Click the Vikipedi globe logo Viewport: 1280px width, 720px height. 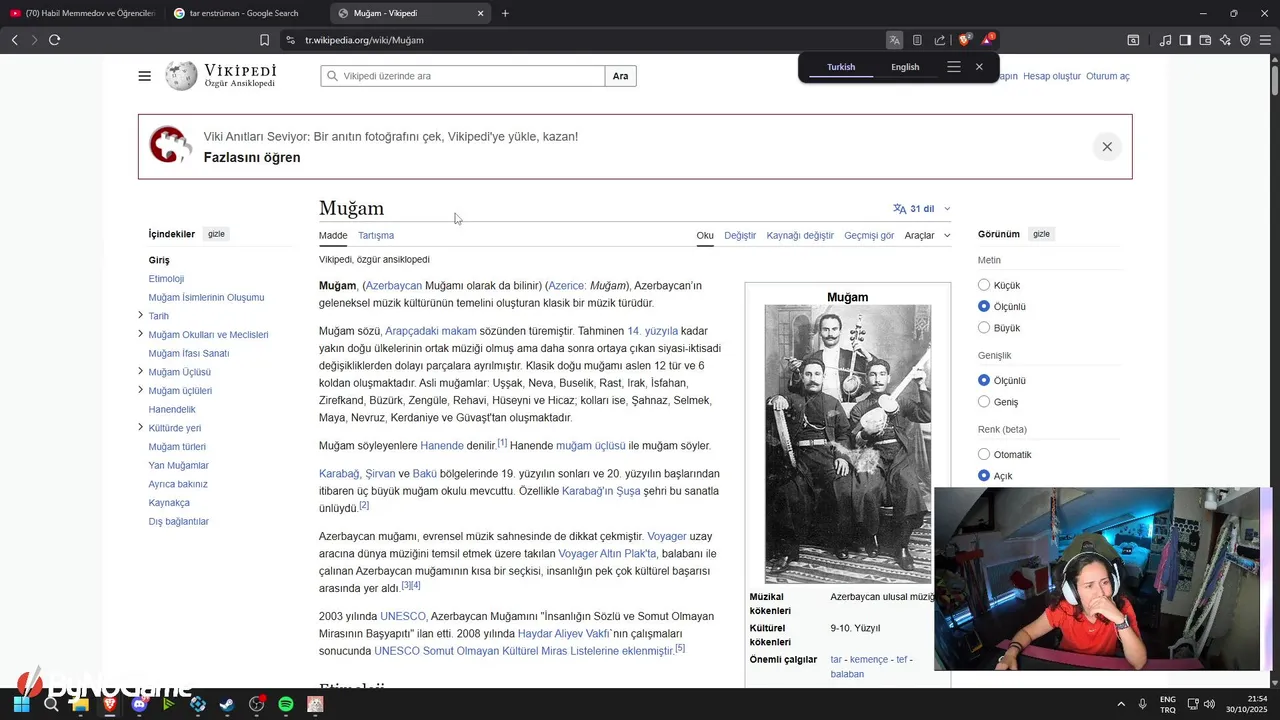point(181,76)
